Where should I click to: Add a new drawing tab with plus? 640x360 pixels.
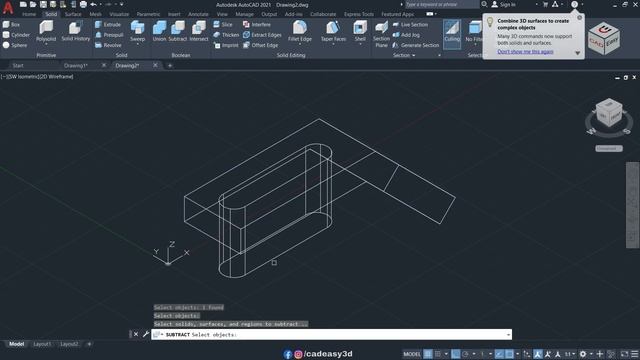[x=170, y=65]
